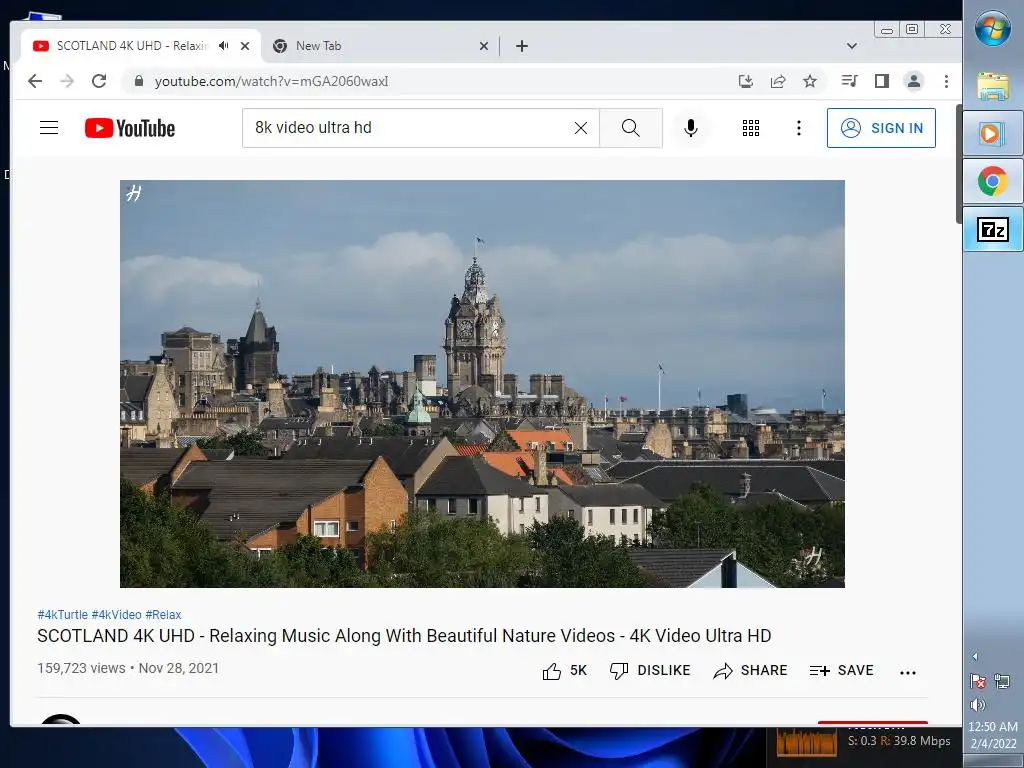Close the SCOTLAND 4K UHD tab
Viewport: 1024px width, 768px height.
(x=245, y=46)
